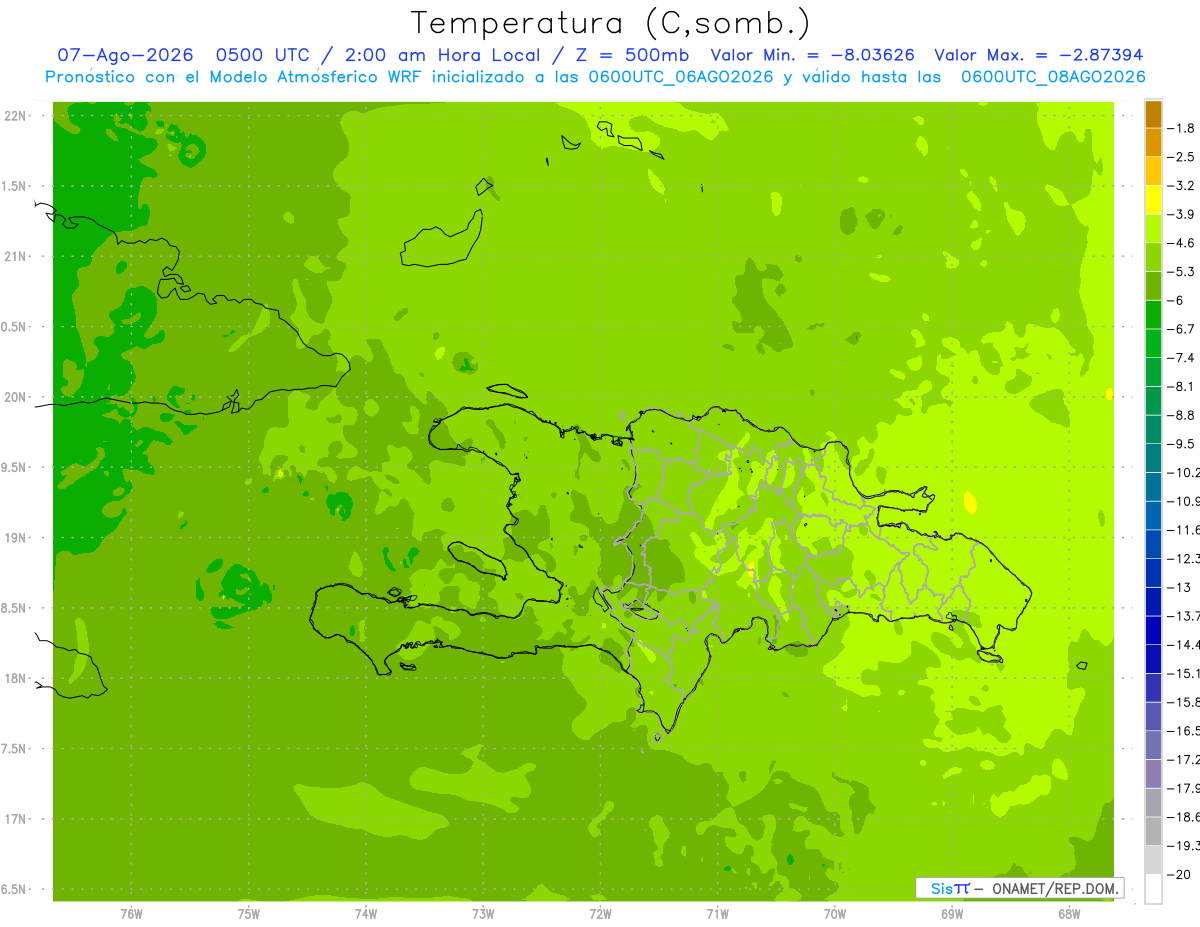The width and height of the screenshot is (1200, 927).
Task: Select the gray colorbar segment between -18.6 and -19.3
Action: pos(1153,831)
